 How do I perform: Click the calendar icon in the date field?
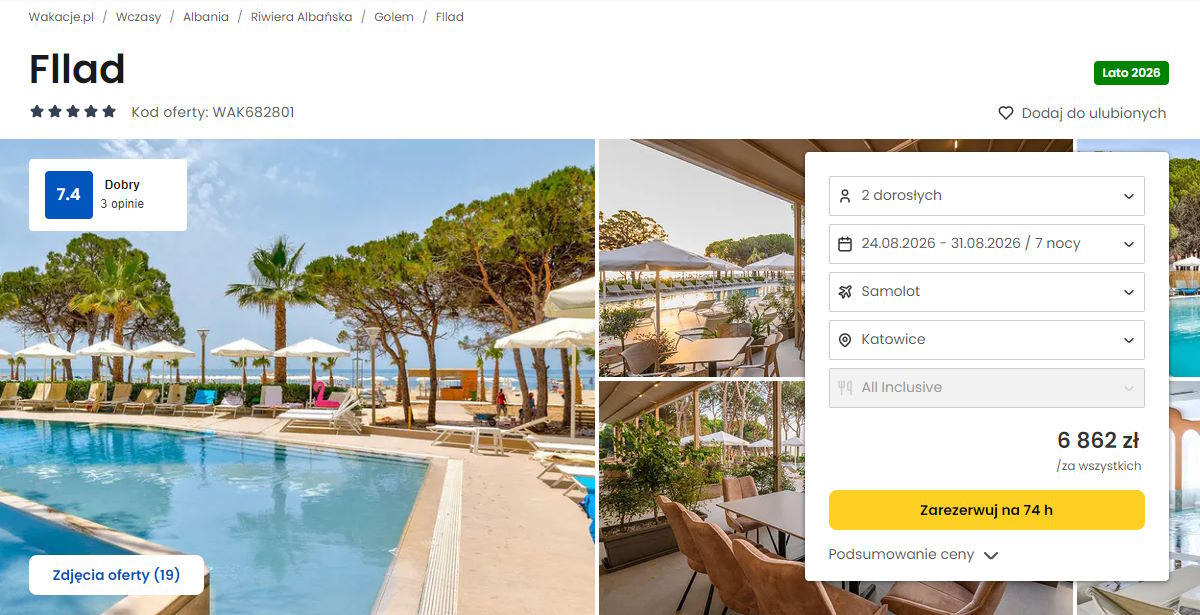point(845,244)
